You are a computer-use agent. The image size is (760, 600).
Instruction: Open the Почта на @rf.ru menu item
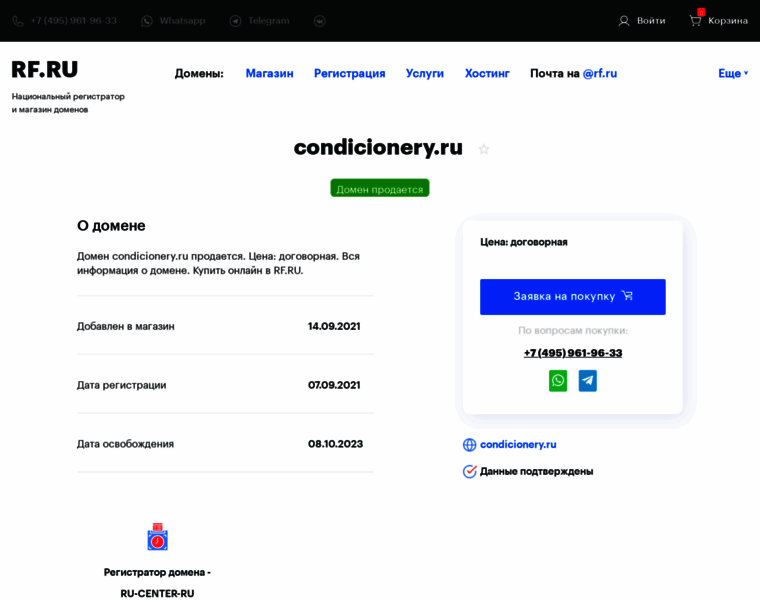tap(573, 73)
